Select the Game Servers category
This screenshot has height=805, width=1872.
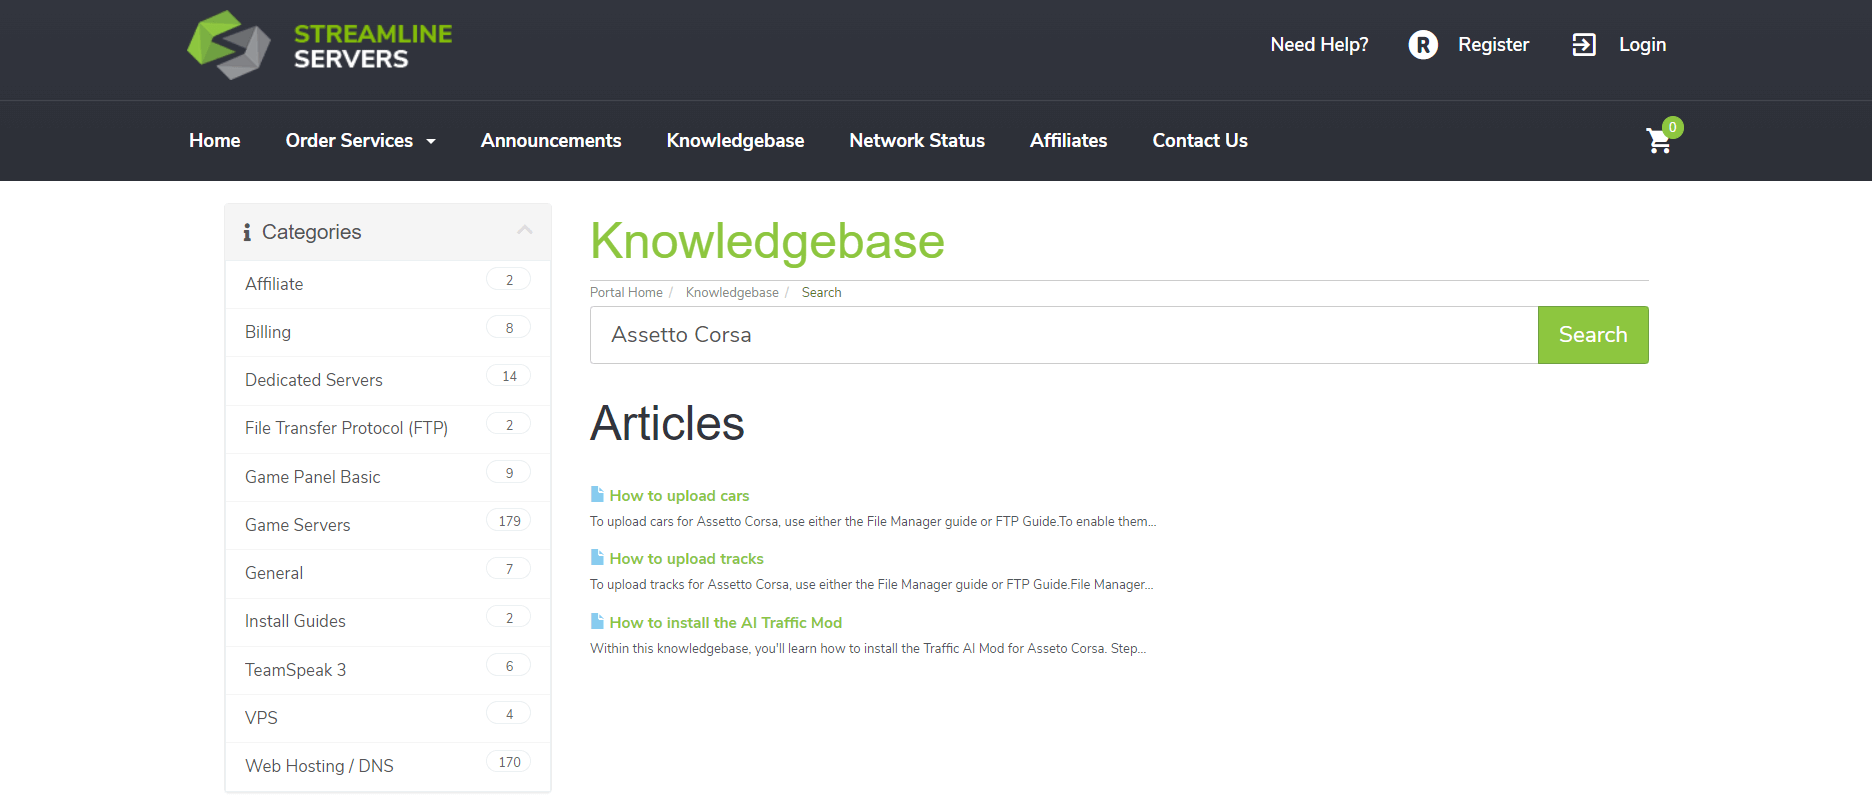[388, 525]
